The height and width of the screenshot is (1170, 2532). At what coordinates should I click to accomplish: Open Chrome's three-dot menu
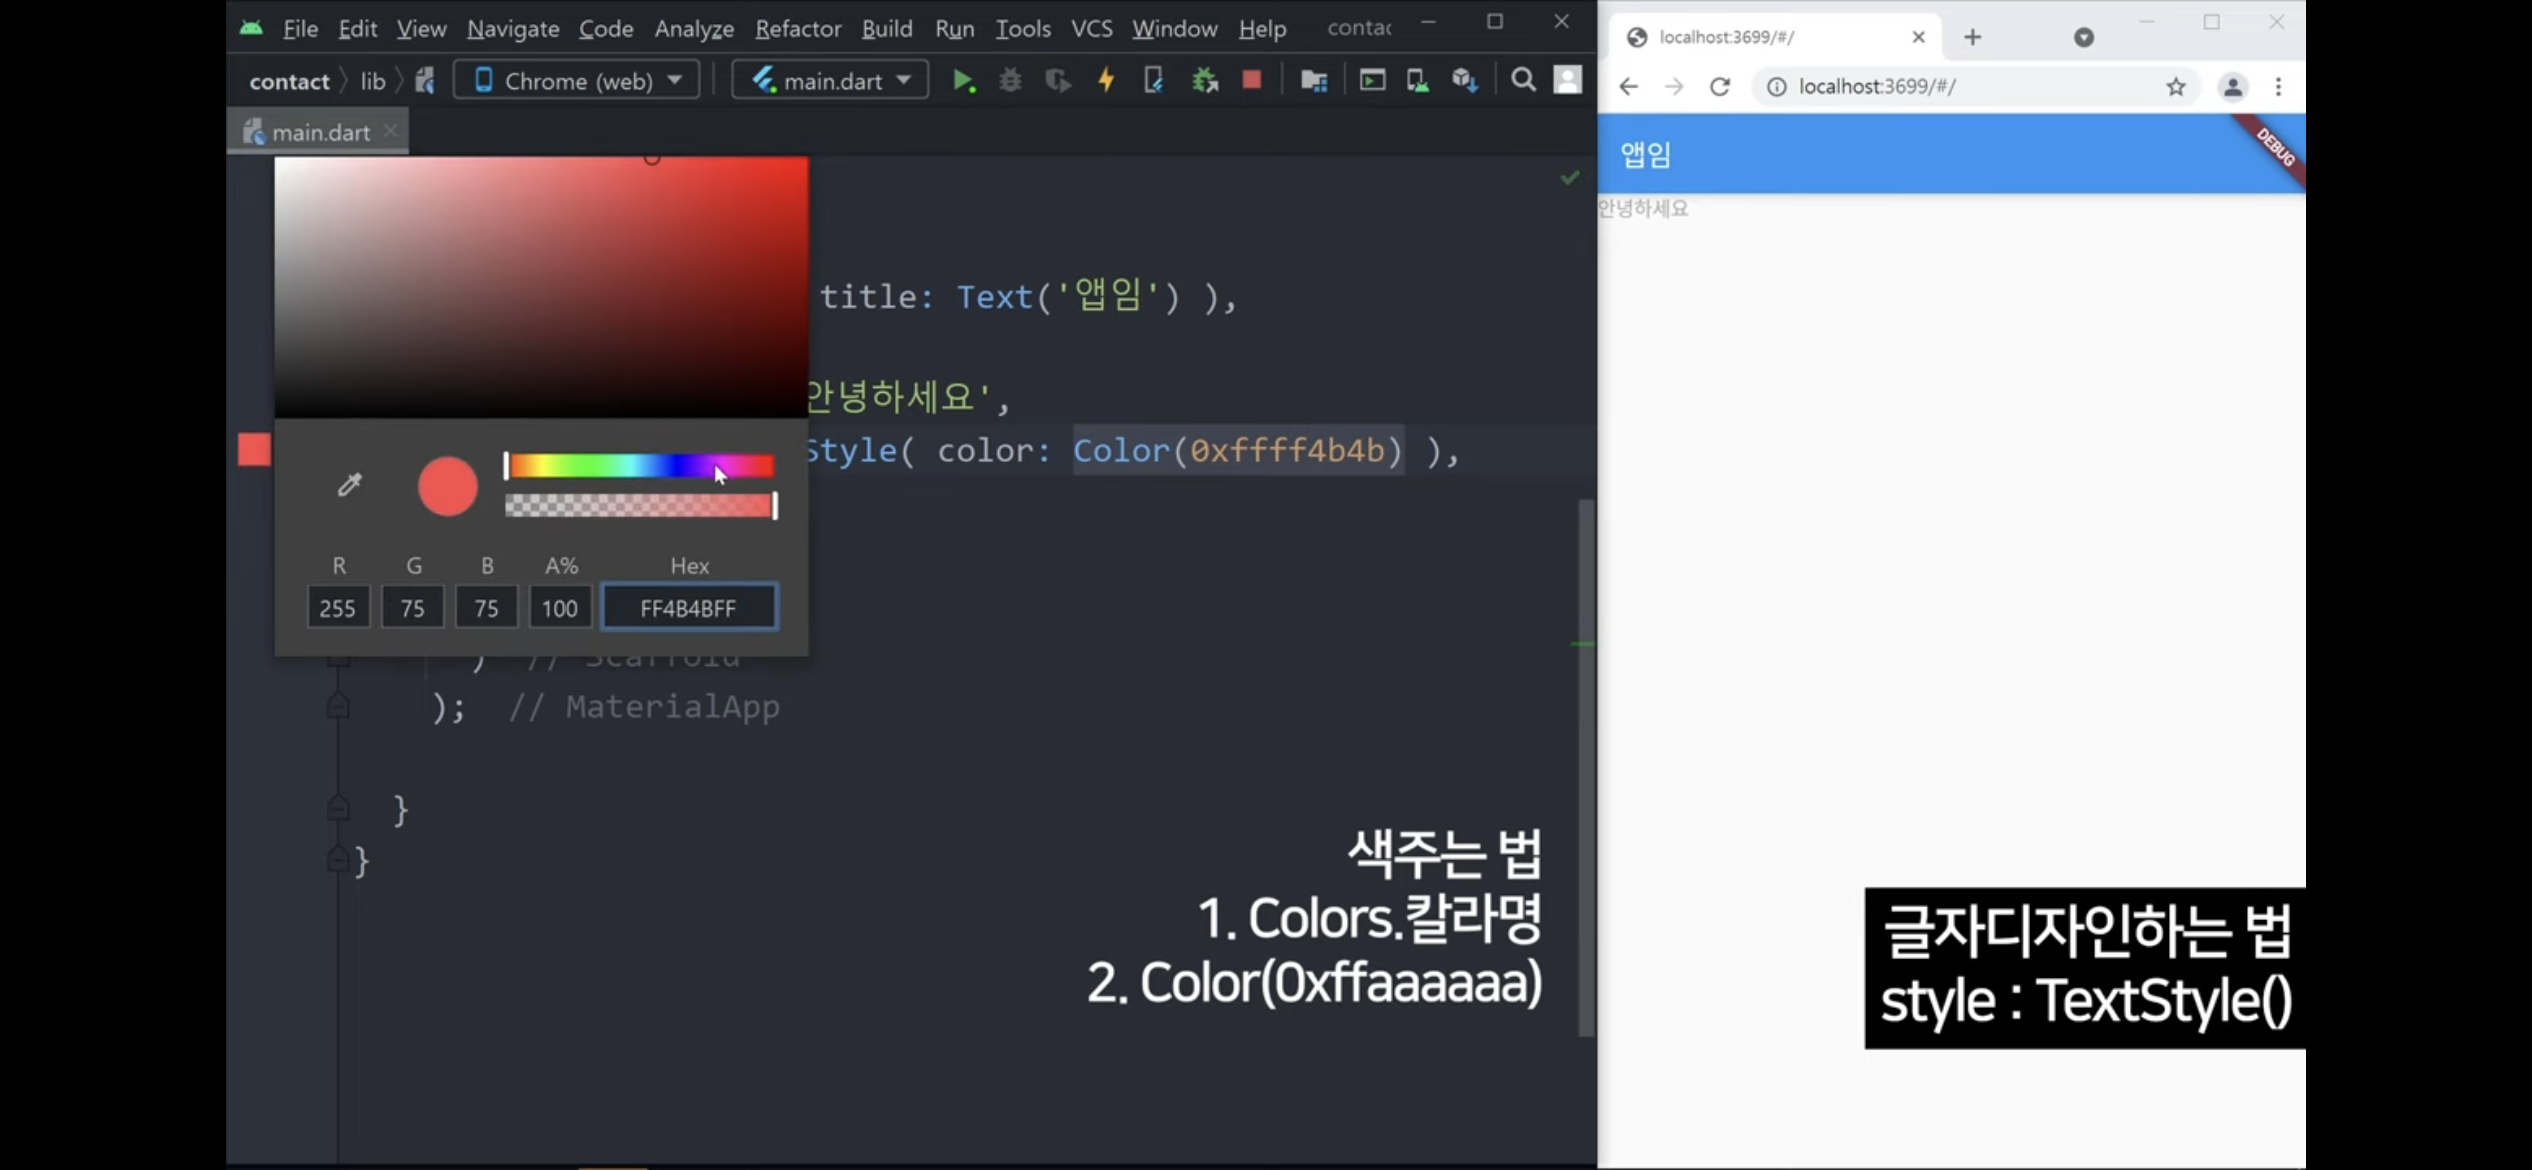(x=2279, y=87)
